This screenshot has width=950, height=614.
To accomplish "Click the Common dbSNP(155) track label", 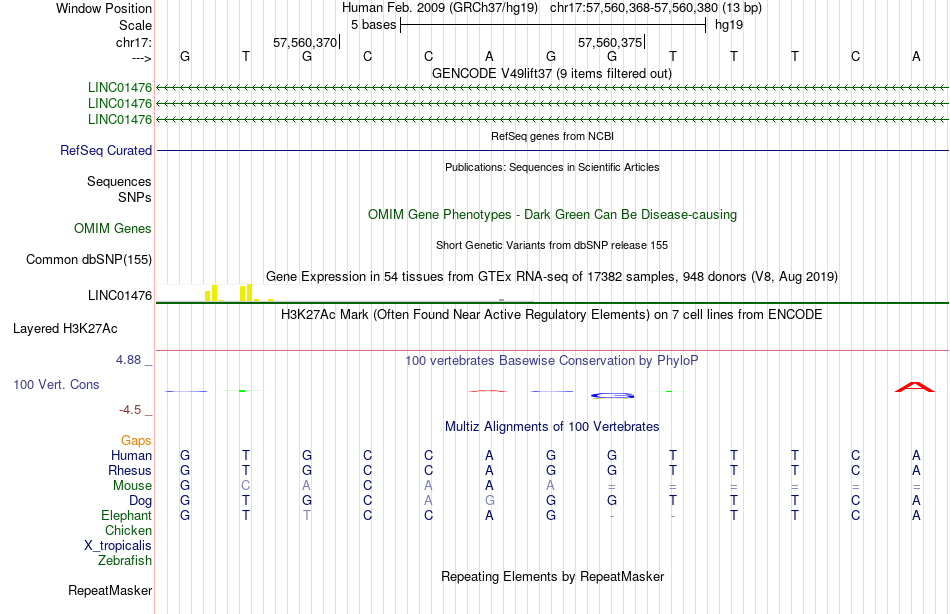I will pyautogui.click(x=89, y=259).
